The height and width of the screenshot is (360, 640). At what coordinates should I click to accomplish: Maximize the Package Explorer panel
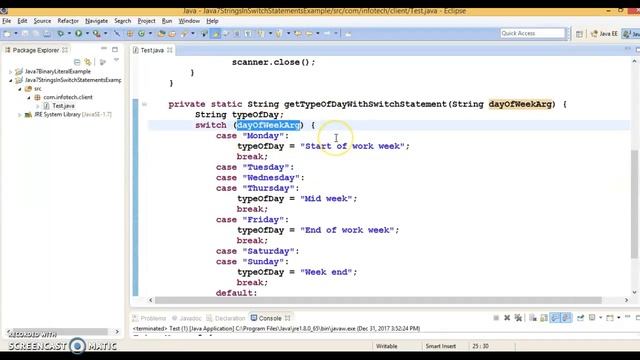tap(115, 49)
